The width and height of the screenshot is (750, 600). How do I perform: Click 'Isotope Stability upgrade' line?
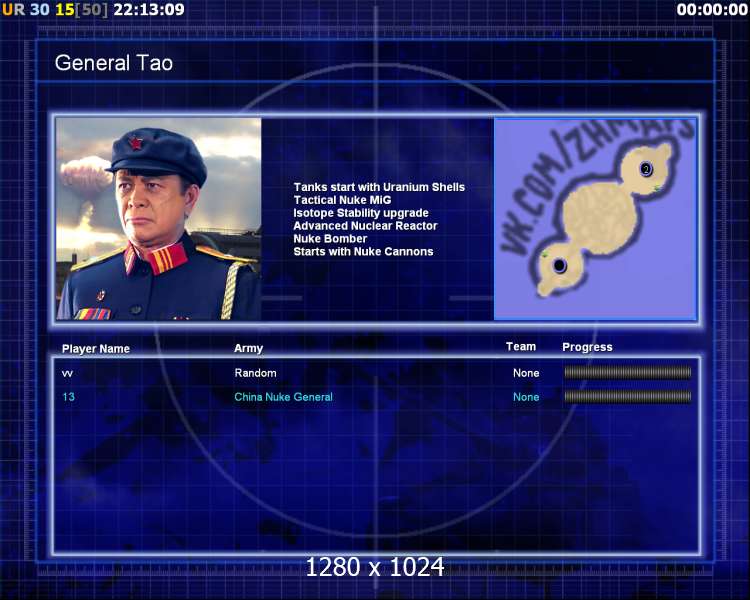361,213
